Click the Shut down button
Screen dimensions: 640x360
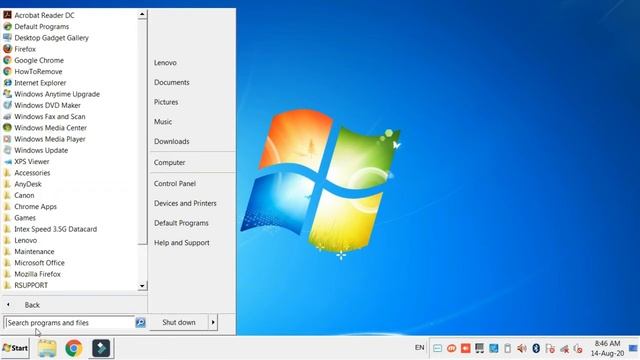[179, 322]
